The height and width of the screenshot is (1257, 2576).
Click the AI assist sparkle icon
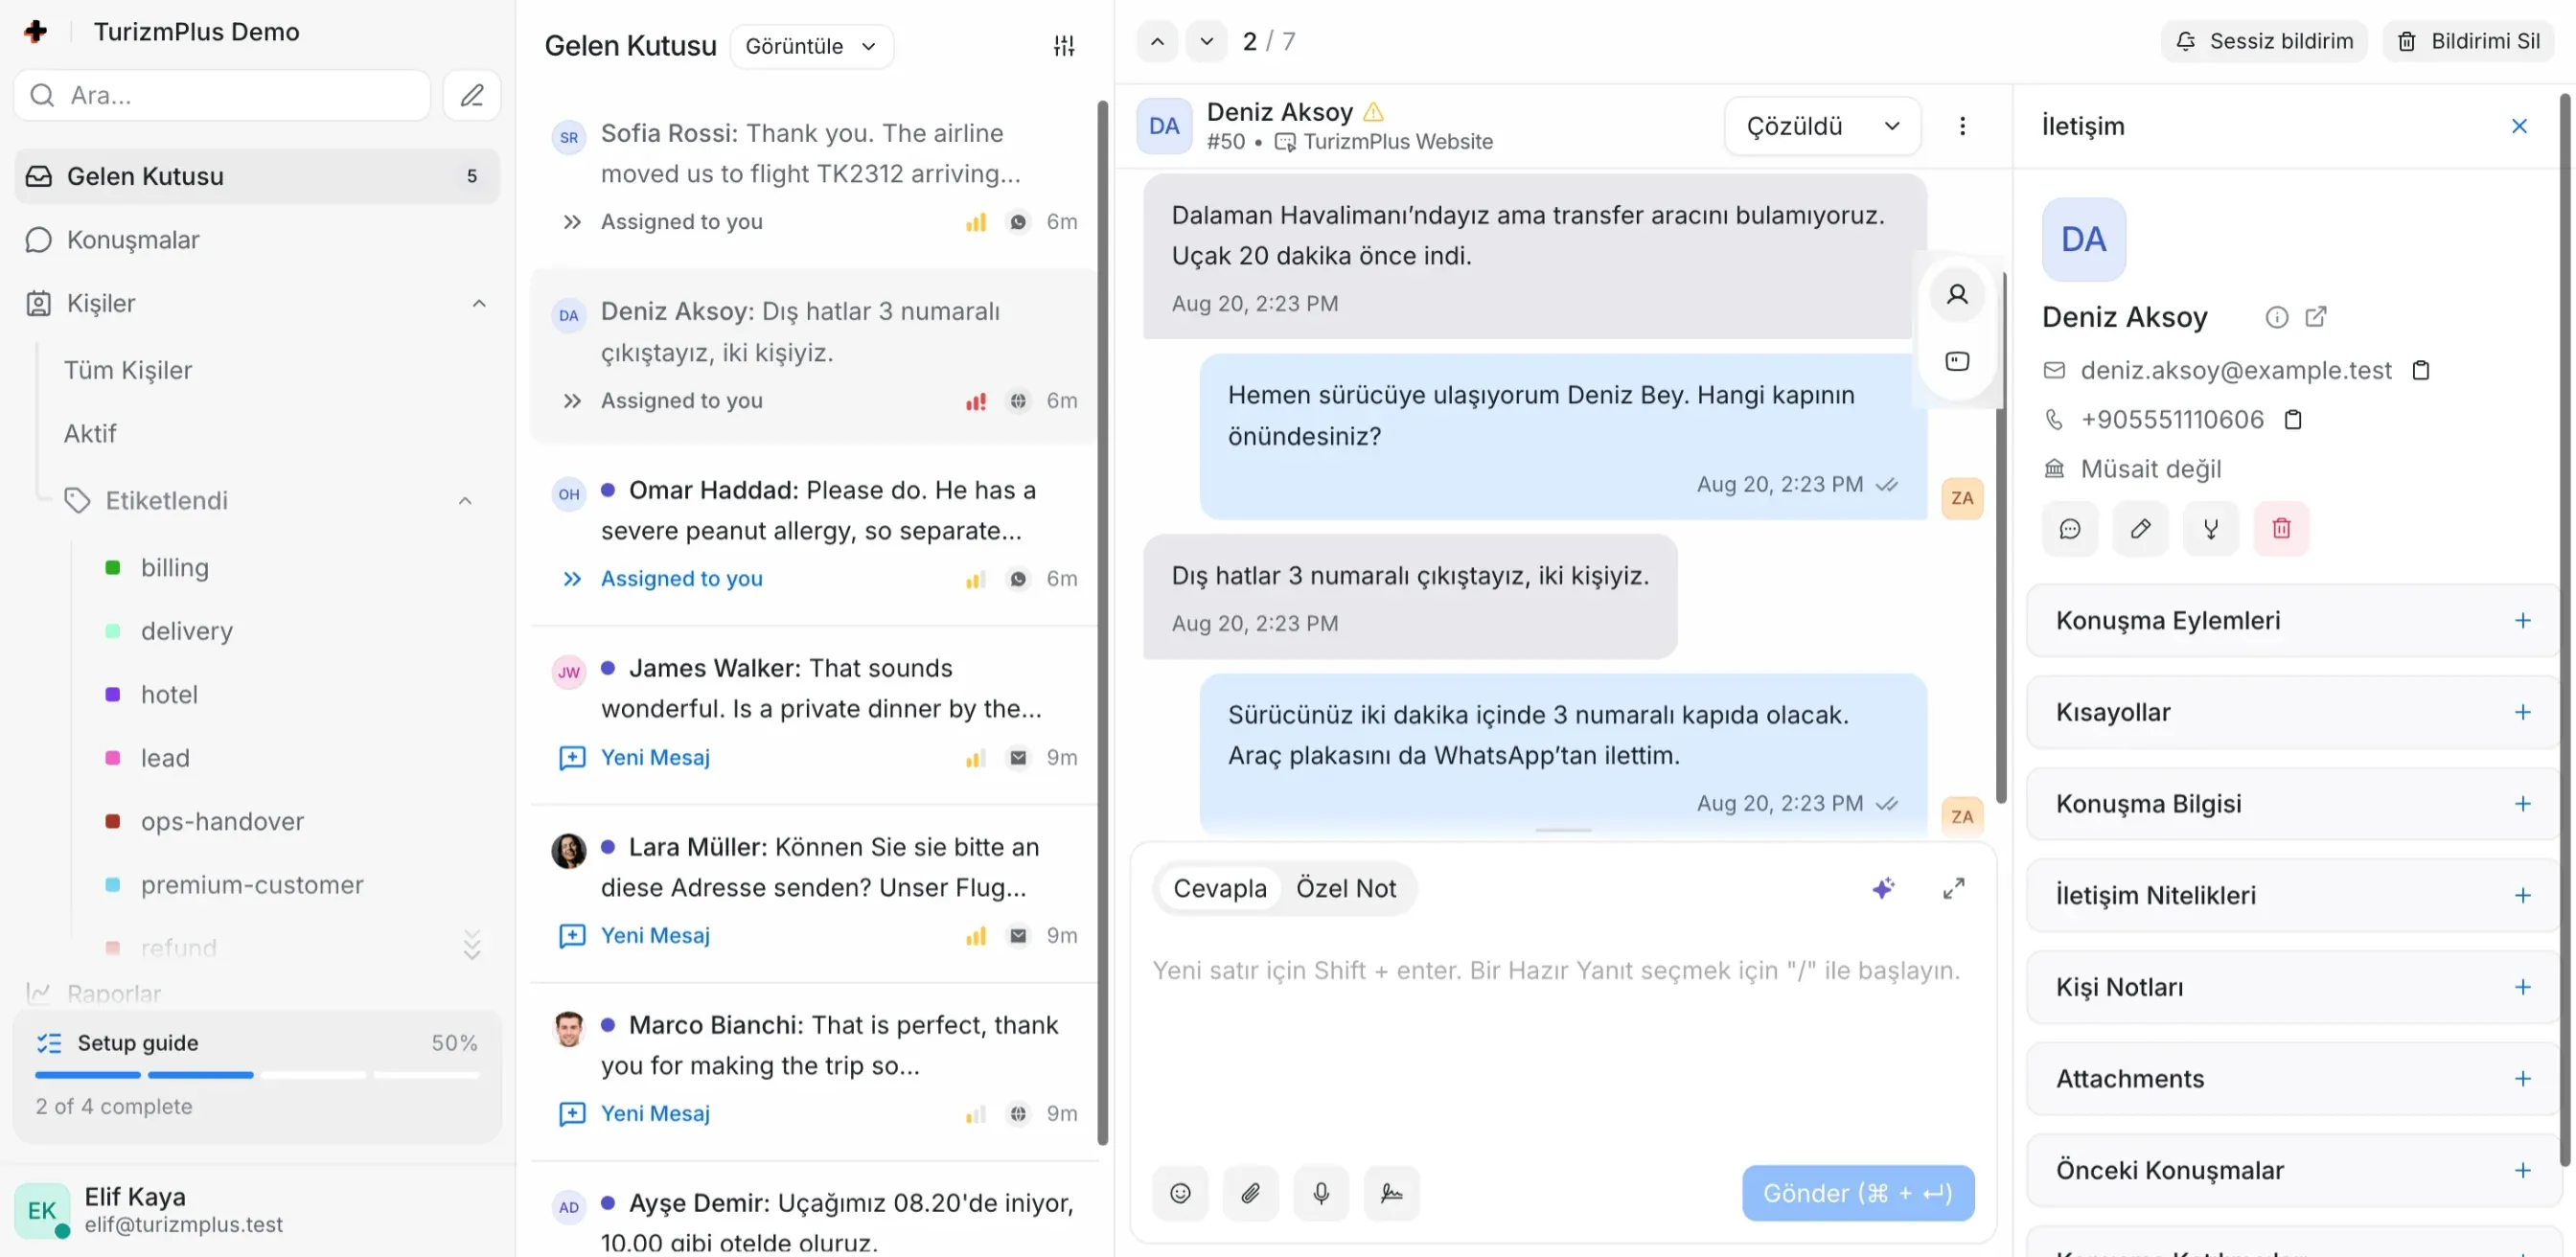click(1883, 888)
